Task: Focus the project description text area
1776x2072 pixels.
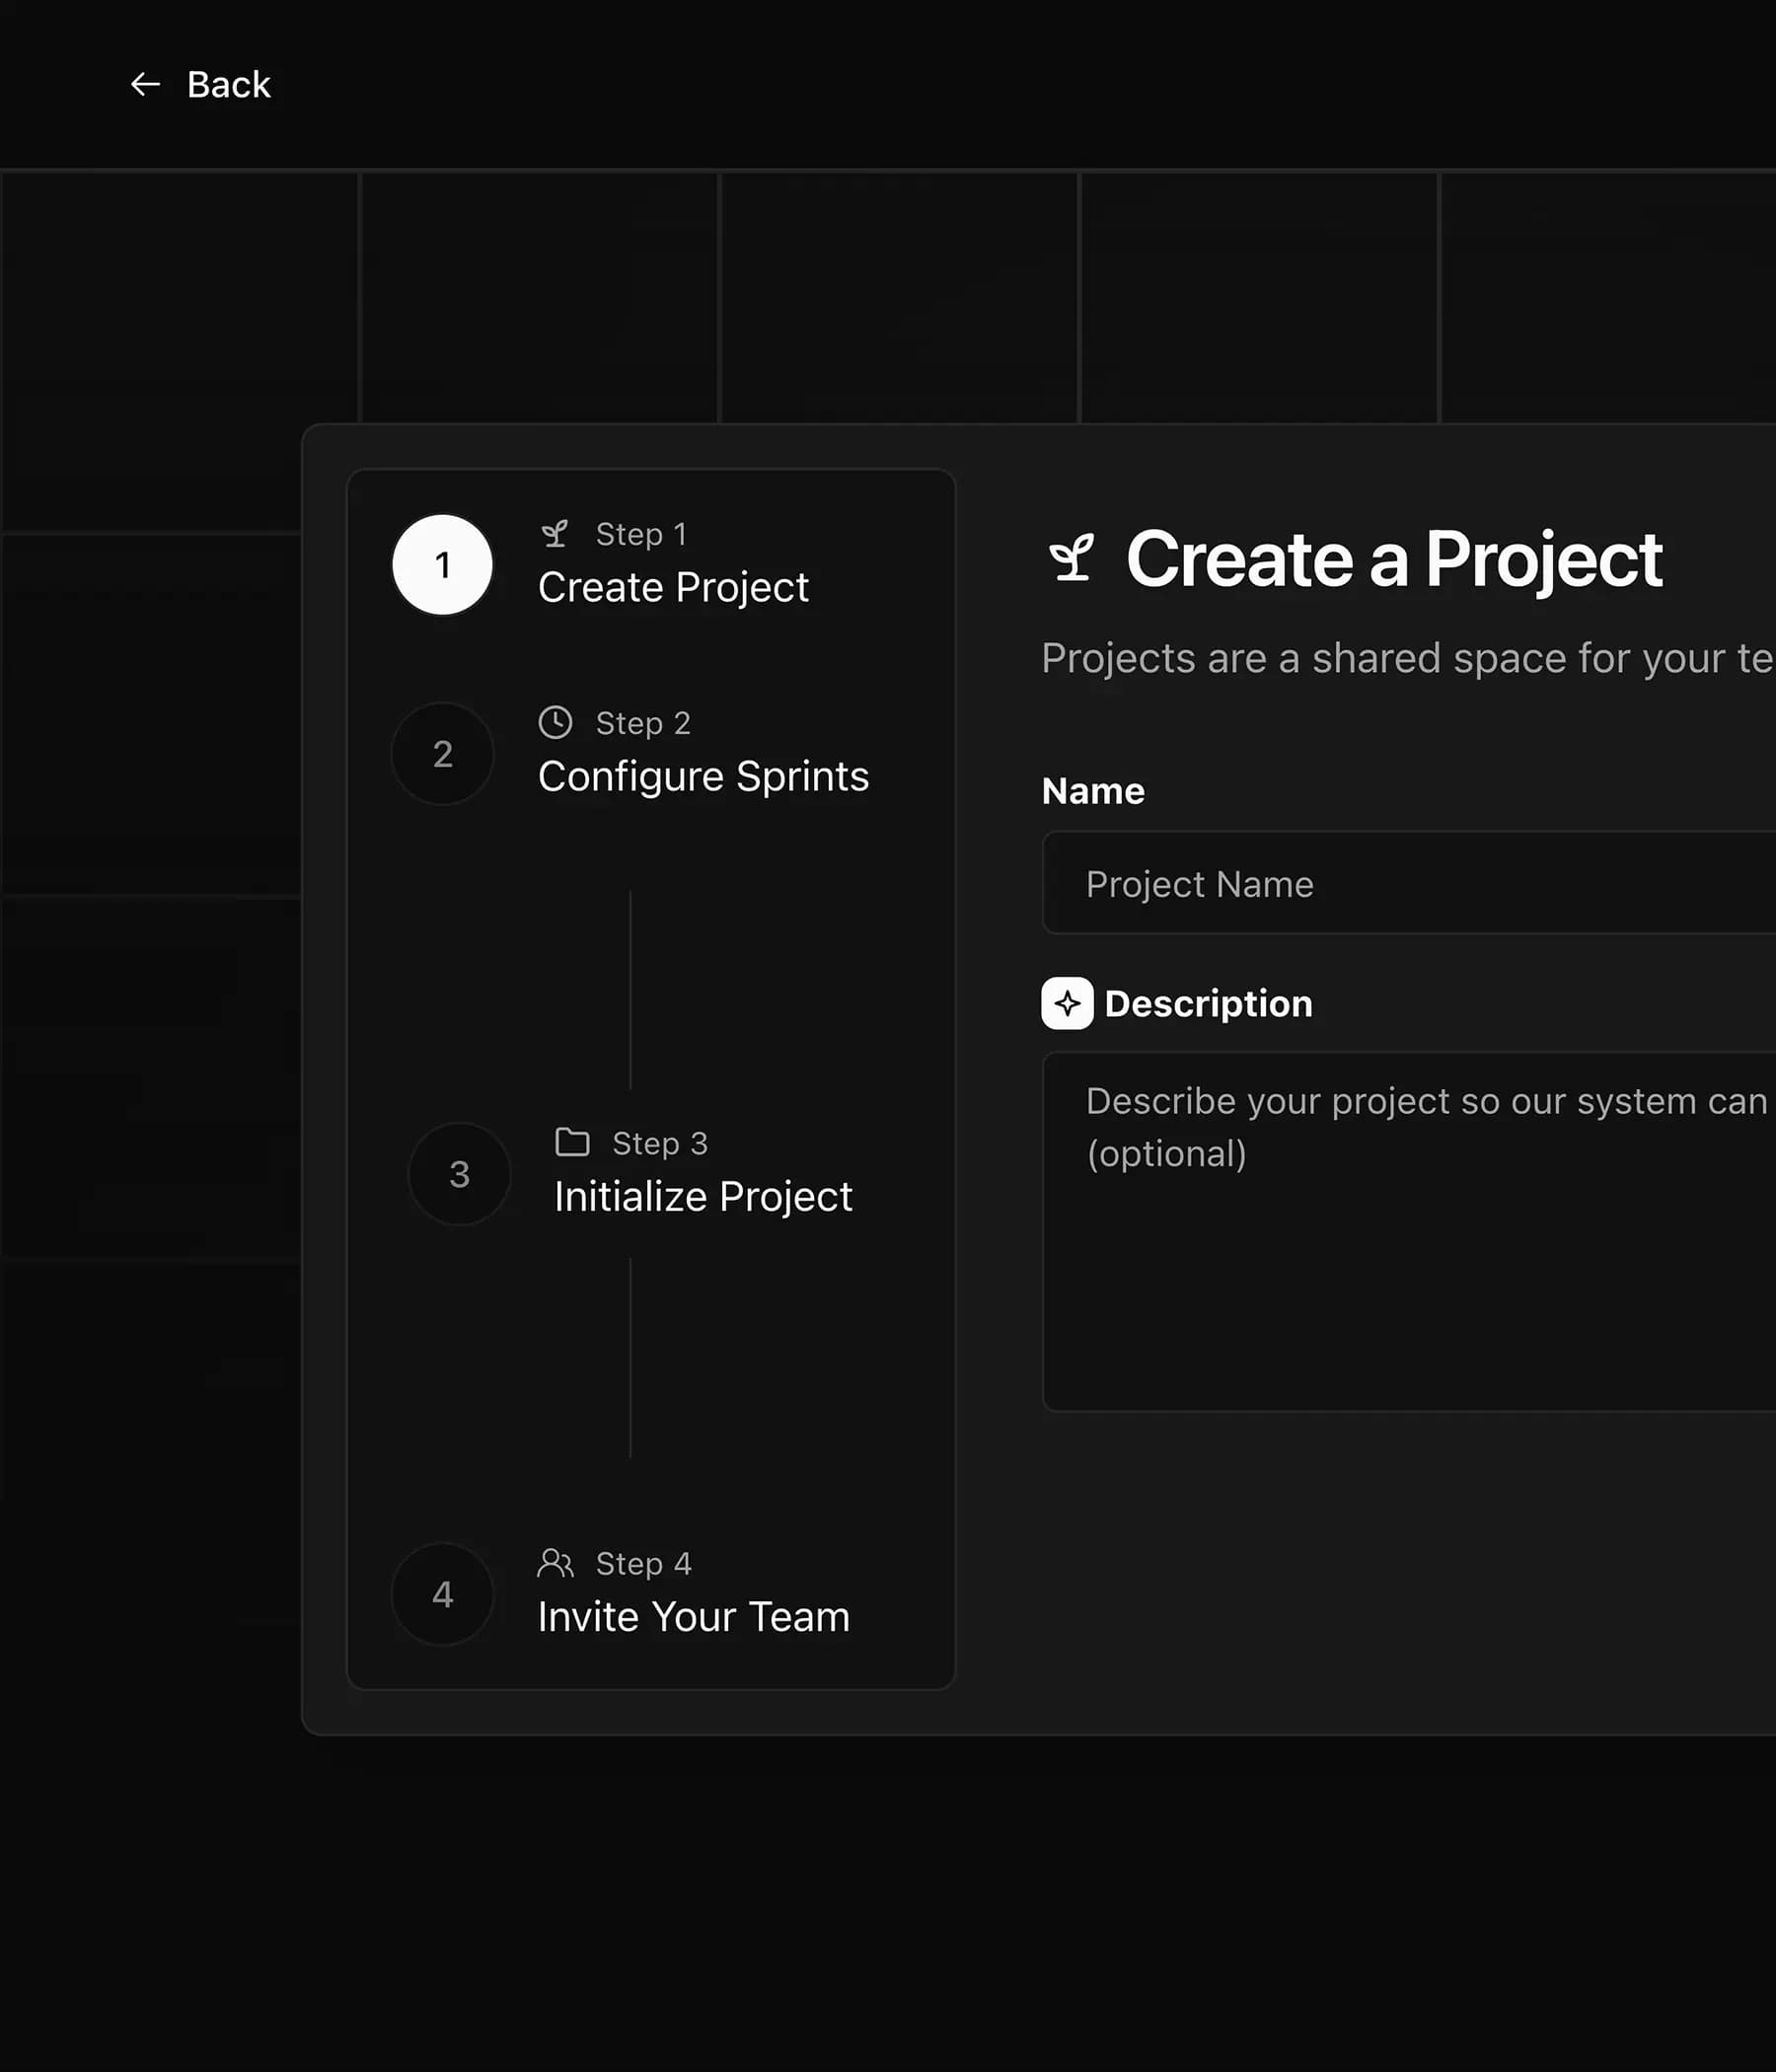Action: 1409,1232
